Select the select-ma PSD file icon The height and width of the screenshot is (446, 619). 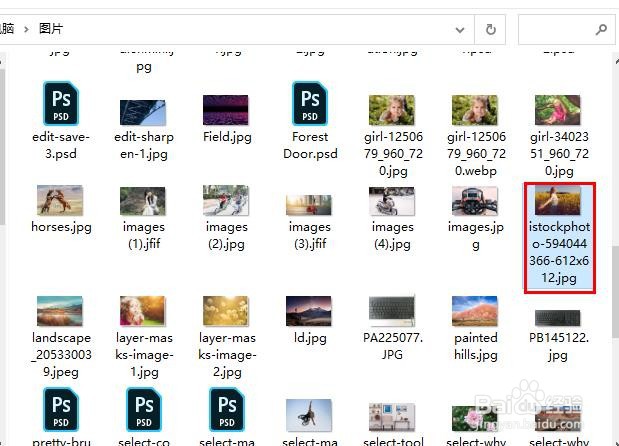(x=227, y=410)
